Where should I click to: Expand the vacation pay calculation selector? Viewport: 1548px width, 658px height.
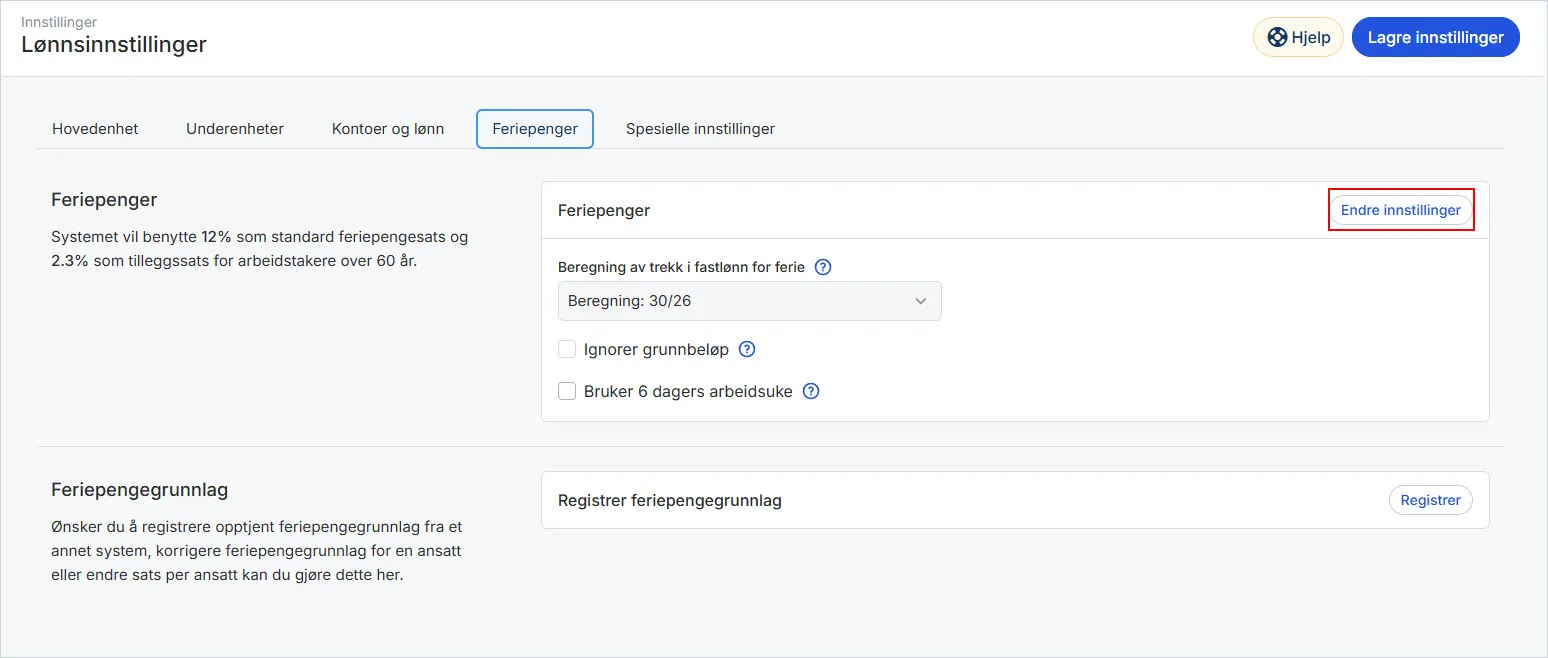749,300
